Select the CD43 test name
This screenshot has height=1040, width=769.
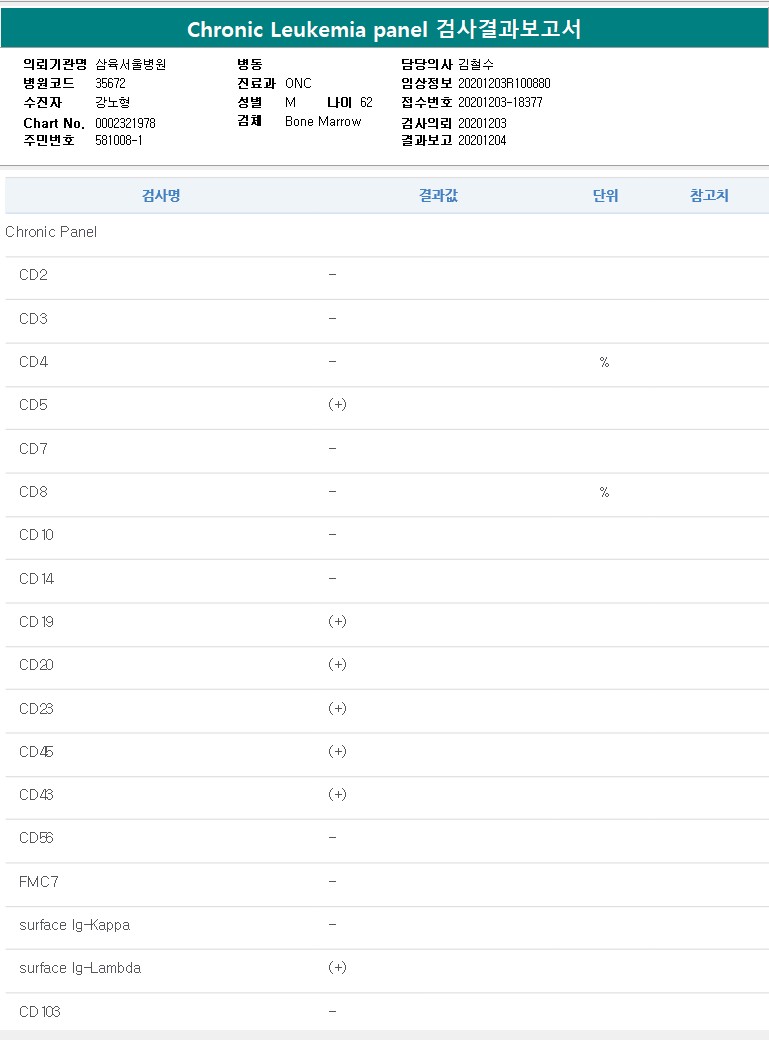tap(36, 795)
